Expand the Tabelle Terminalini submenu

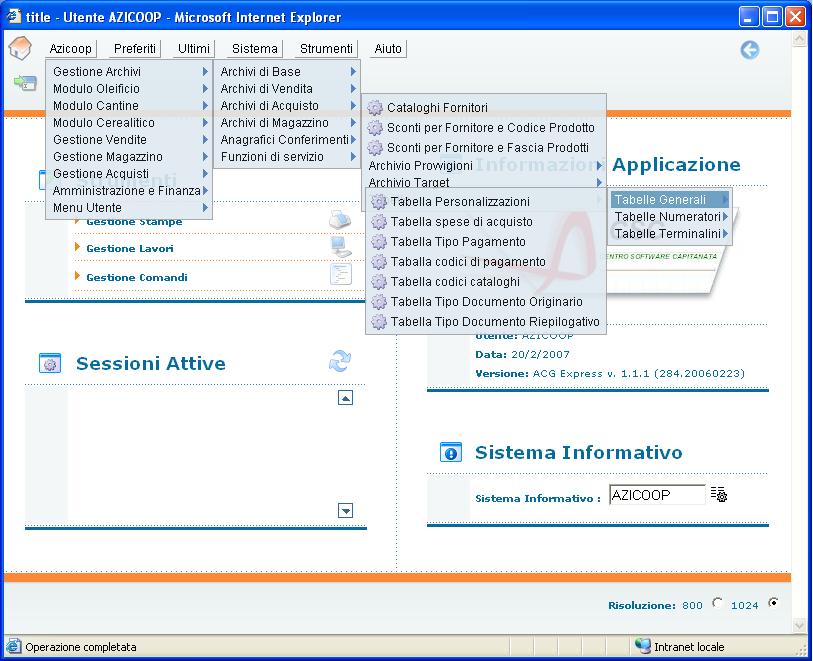tap(725, 234)
